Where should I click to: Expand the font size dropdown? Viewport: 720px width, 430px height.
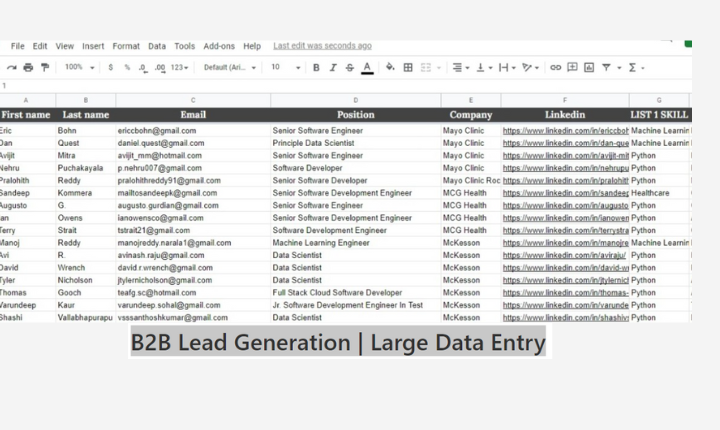pyautogui.click(x=282, y=67)
